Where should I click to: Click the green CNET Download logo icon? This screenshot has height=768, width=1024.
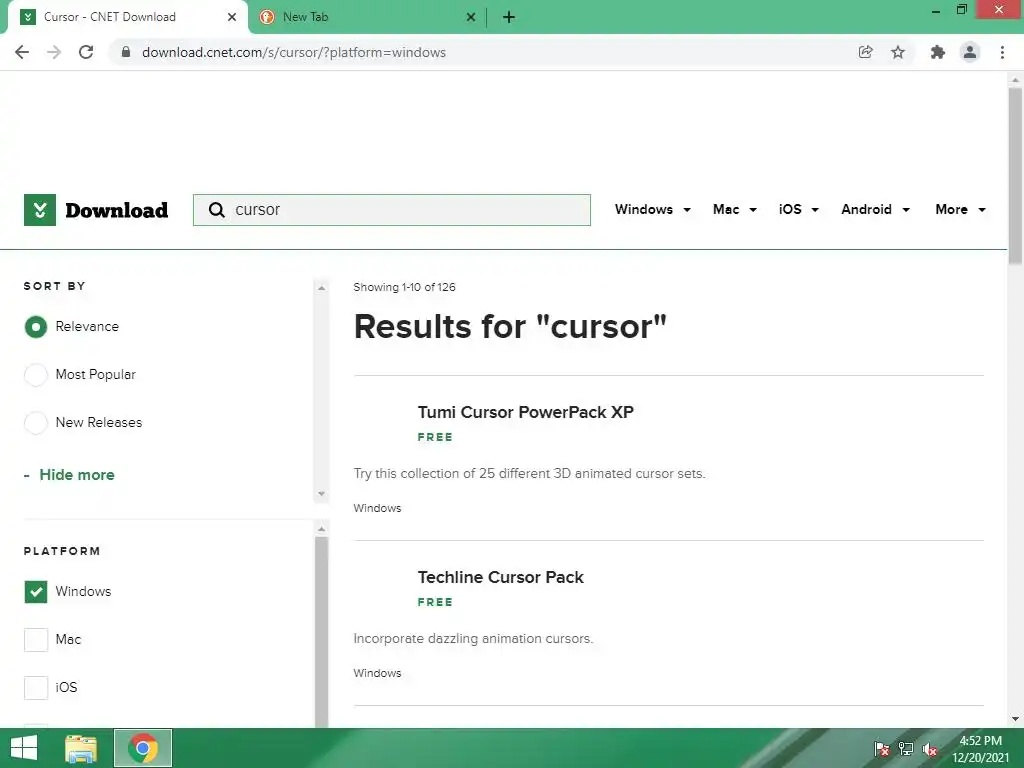pyautogui.click(x=40, y=210)
